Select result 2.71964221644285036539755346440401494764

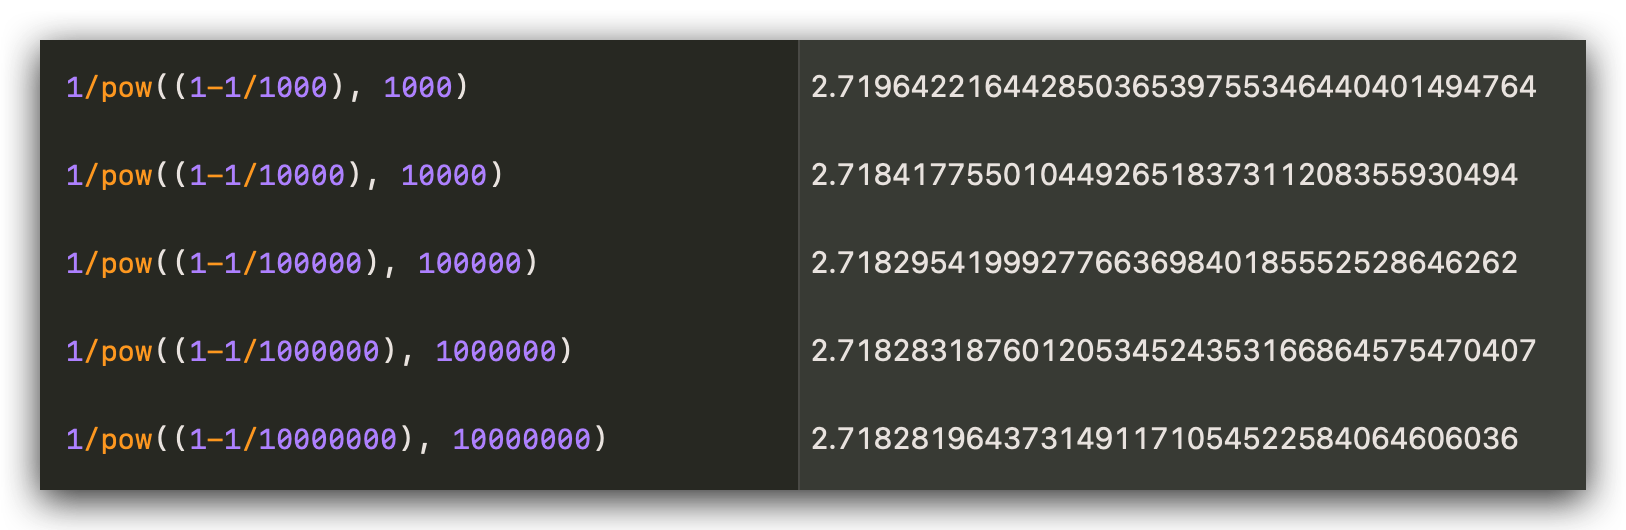(1173, 87)
